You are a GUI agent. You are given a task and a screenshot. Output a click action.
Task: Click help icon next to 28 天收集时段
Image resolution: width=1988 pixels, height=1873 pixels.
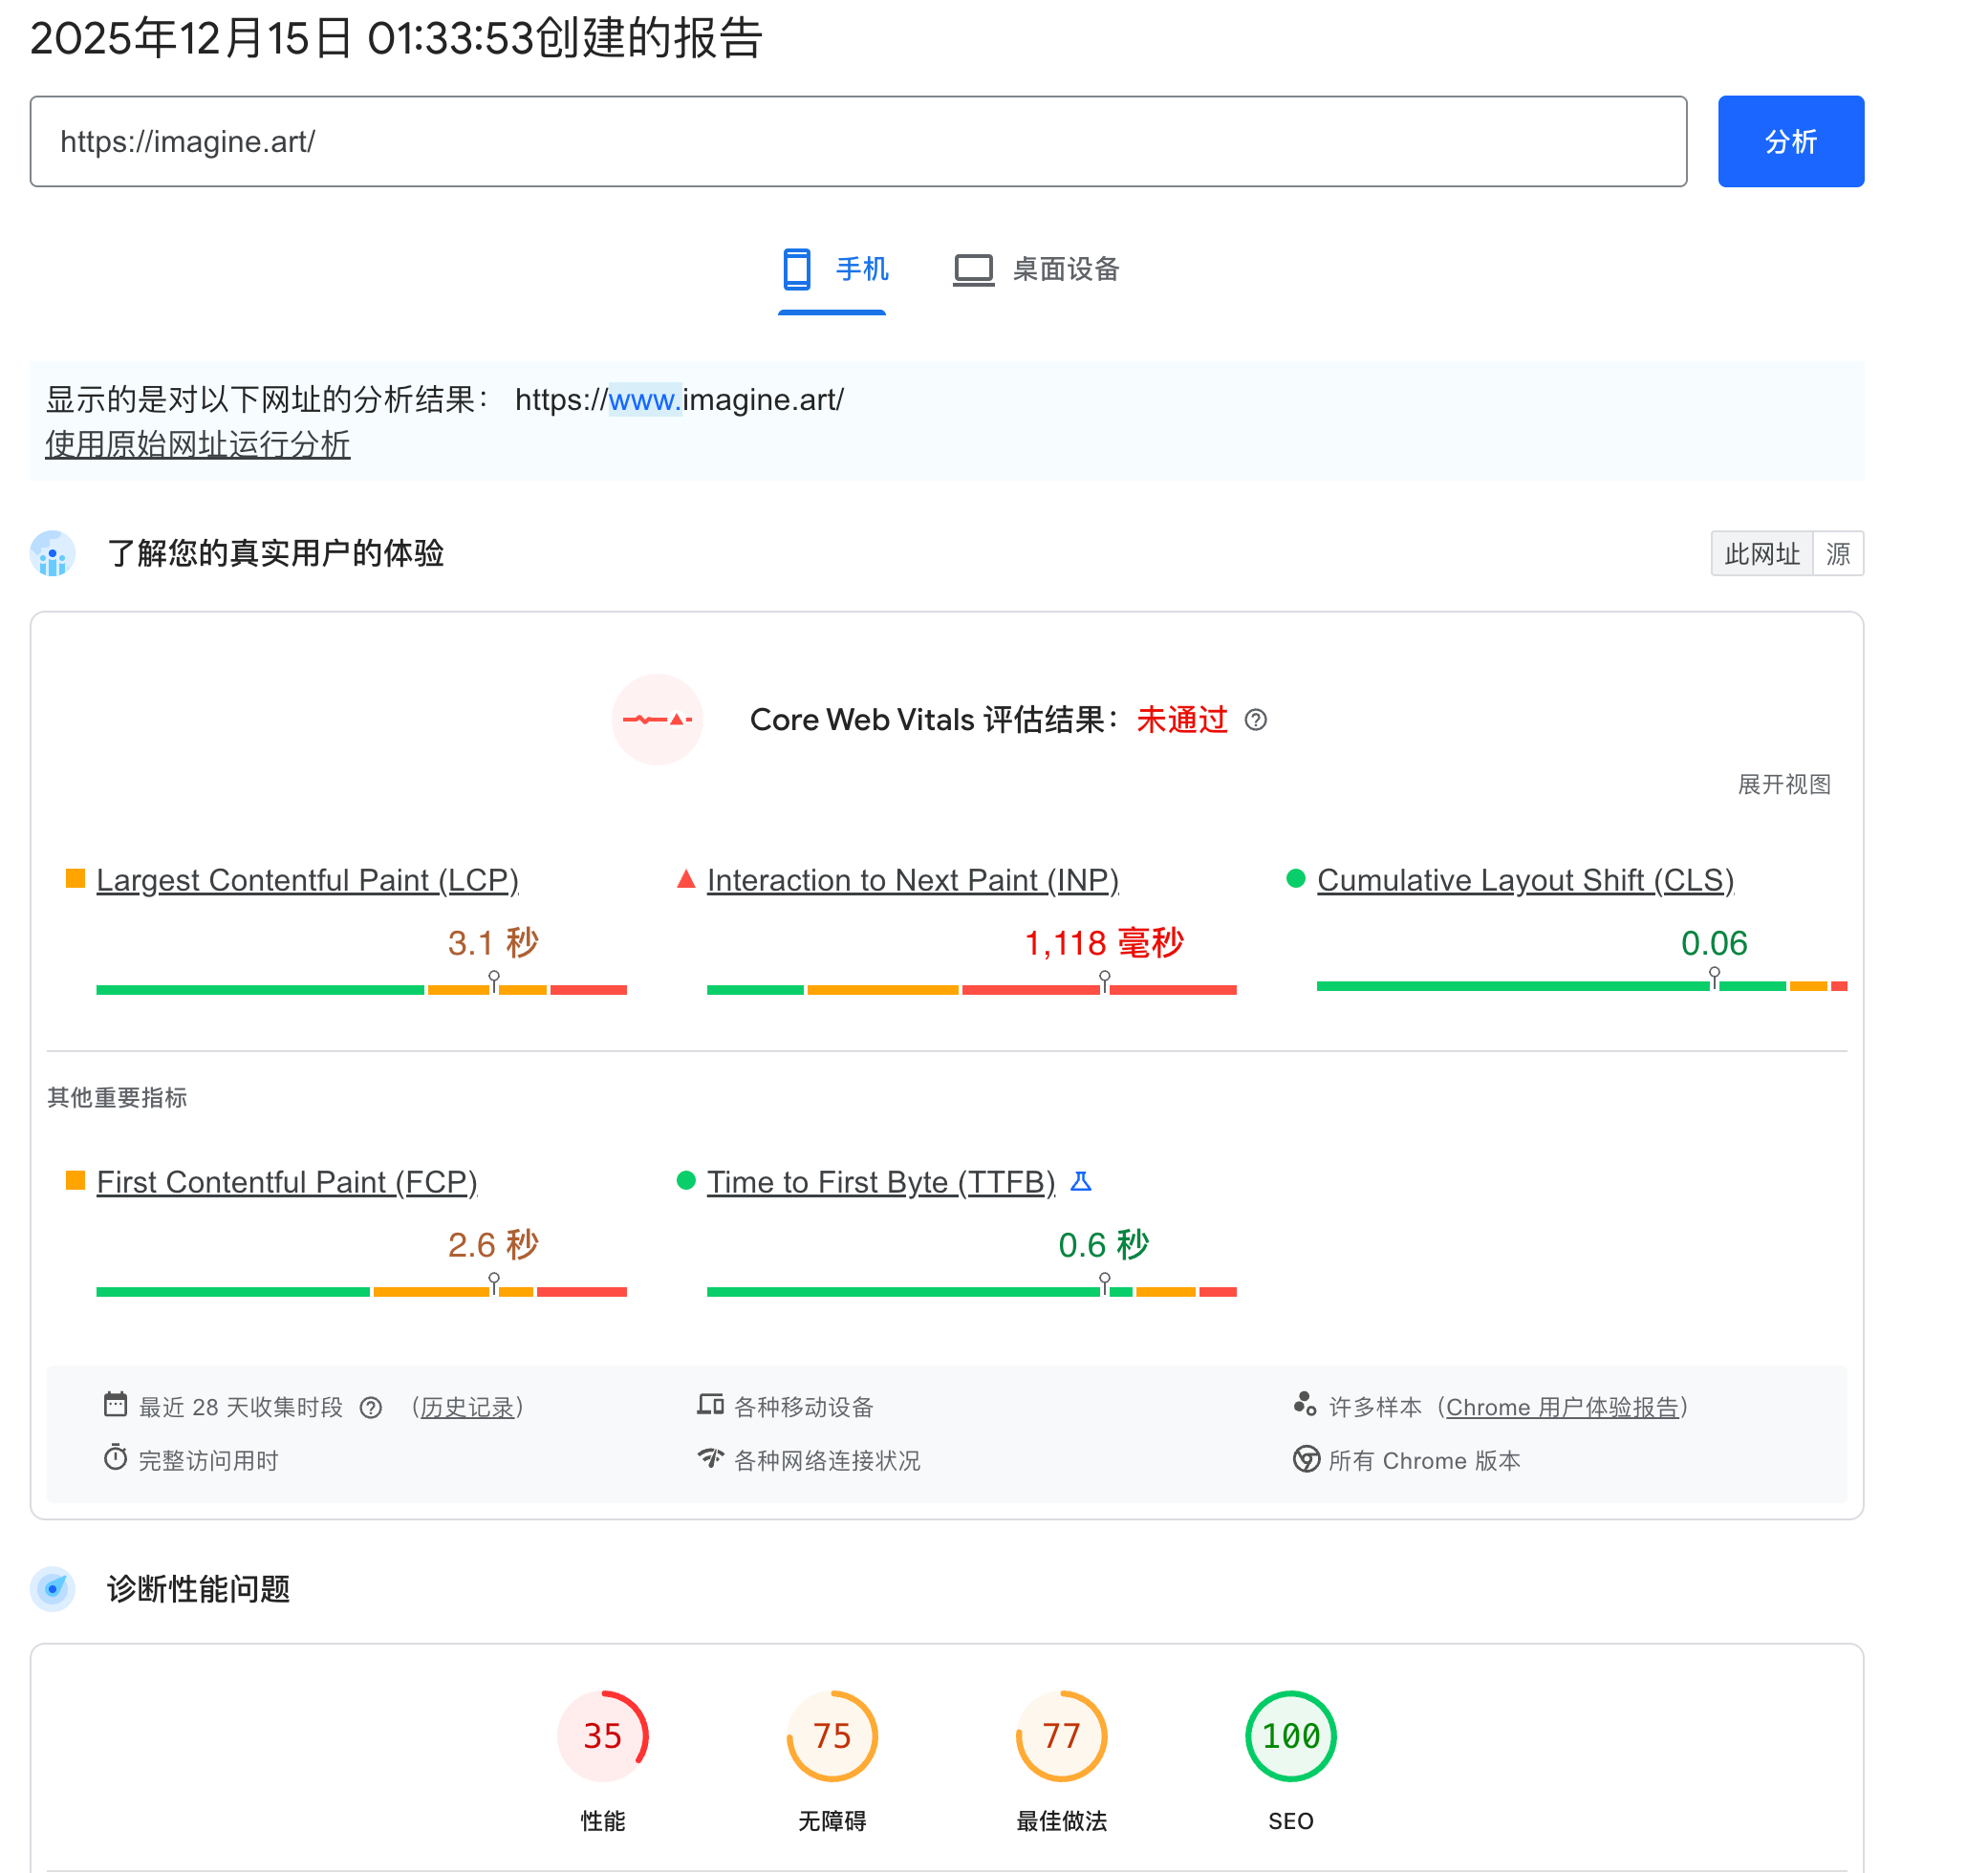pos(371,1408)
